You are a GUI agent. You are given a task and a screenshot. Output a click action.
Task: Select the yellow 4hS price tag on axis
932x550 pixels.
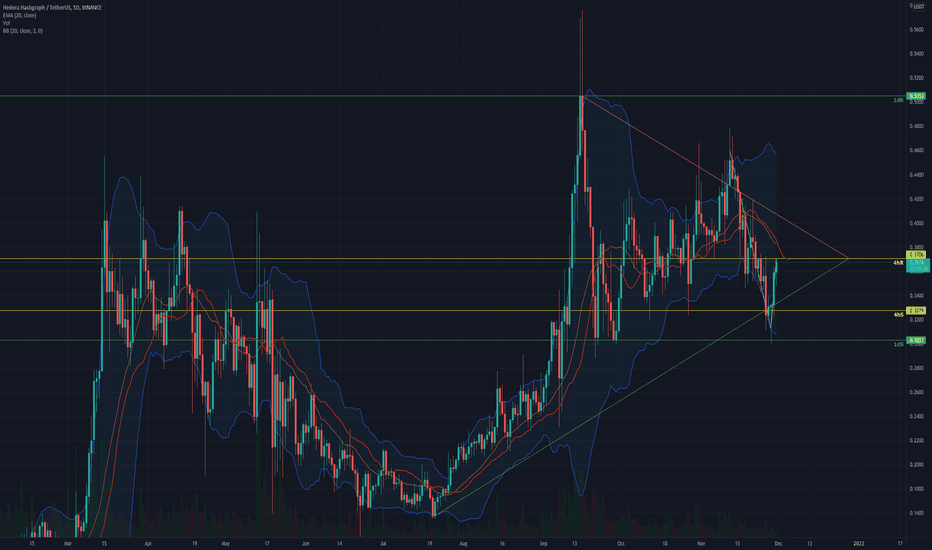click(x=916, y=310)
